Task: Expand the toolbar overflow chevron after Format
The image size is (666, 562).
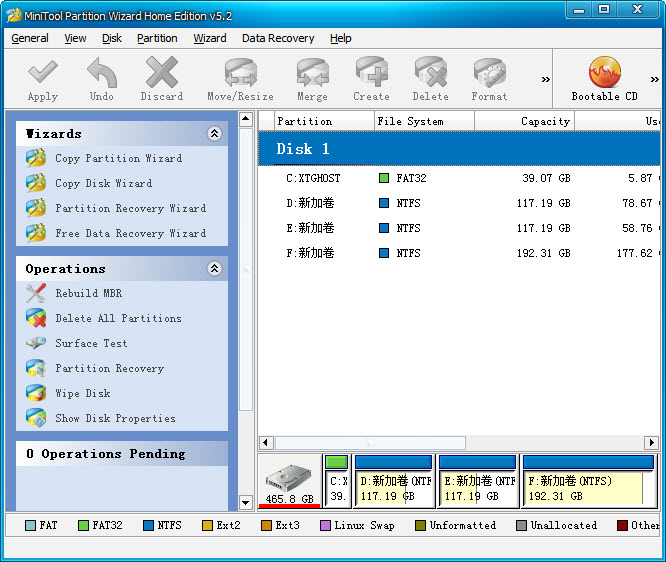Action: [x=546, y=79]
